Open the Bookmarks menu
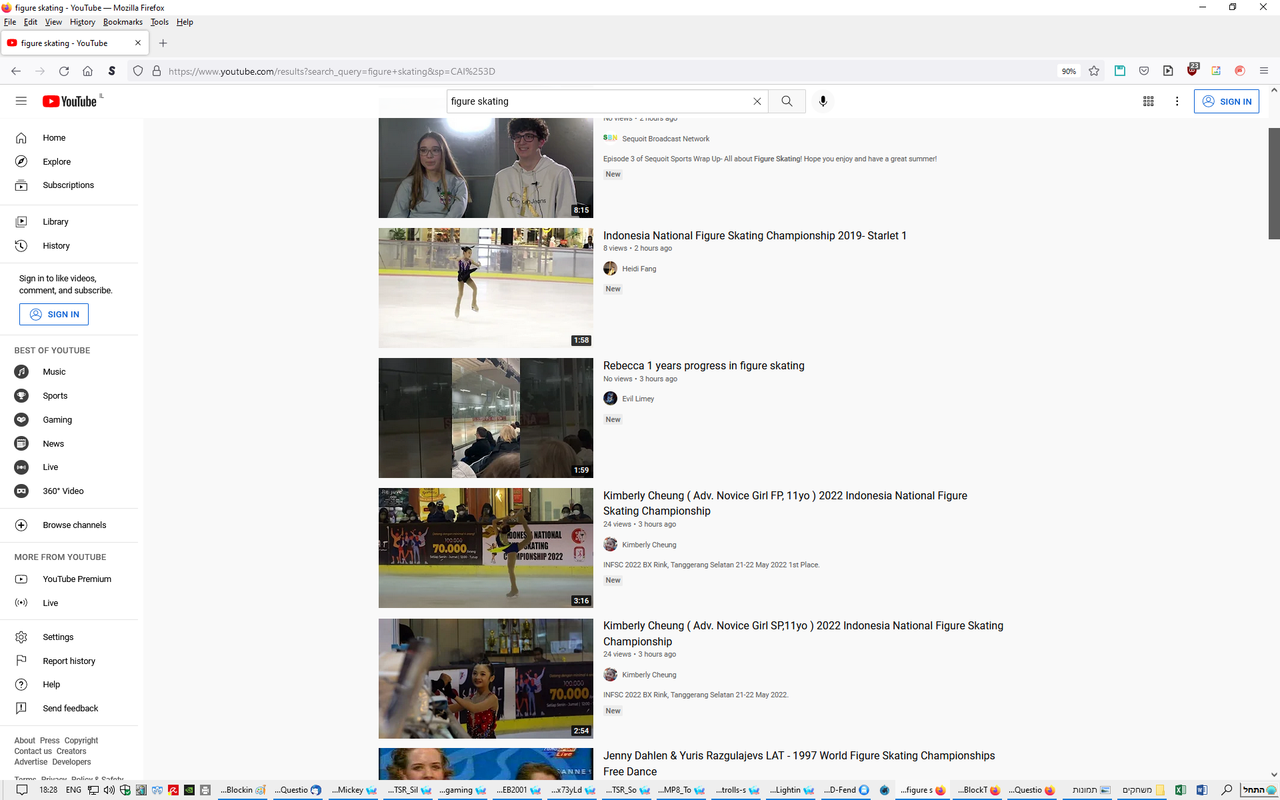Image resolution: width=1280 pixels, height=800 pixels. [123, 22]
